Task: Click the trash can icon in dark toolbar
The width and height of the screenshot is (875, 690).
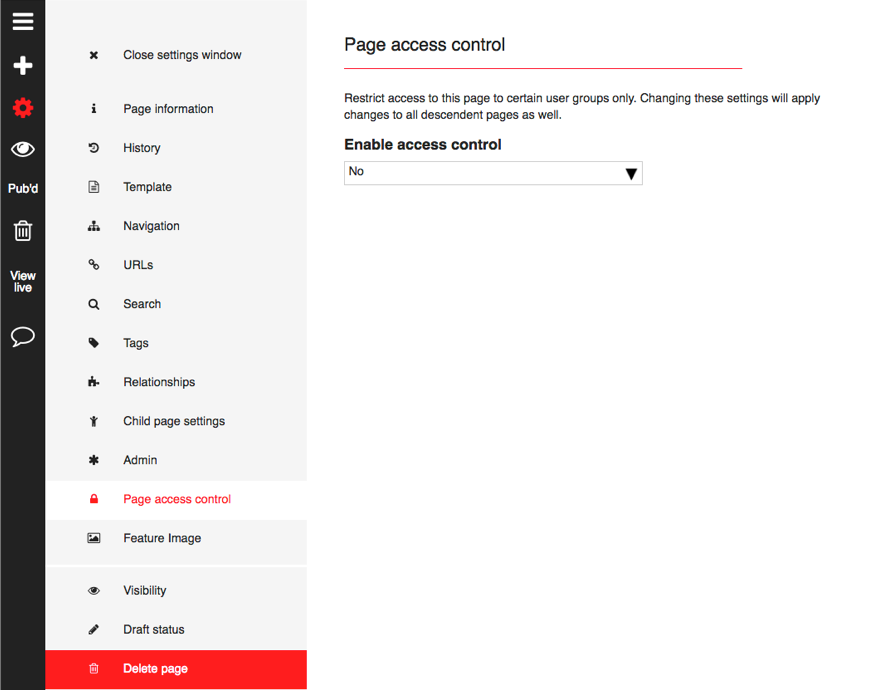Action: [23, 230]
